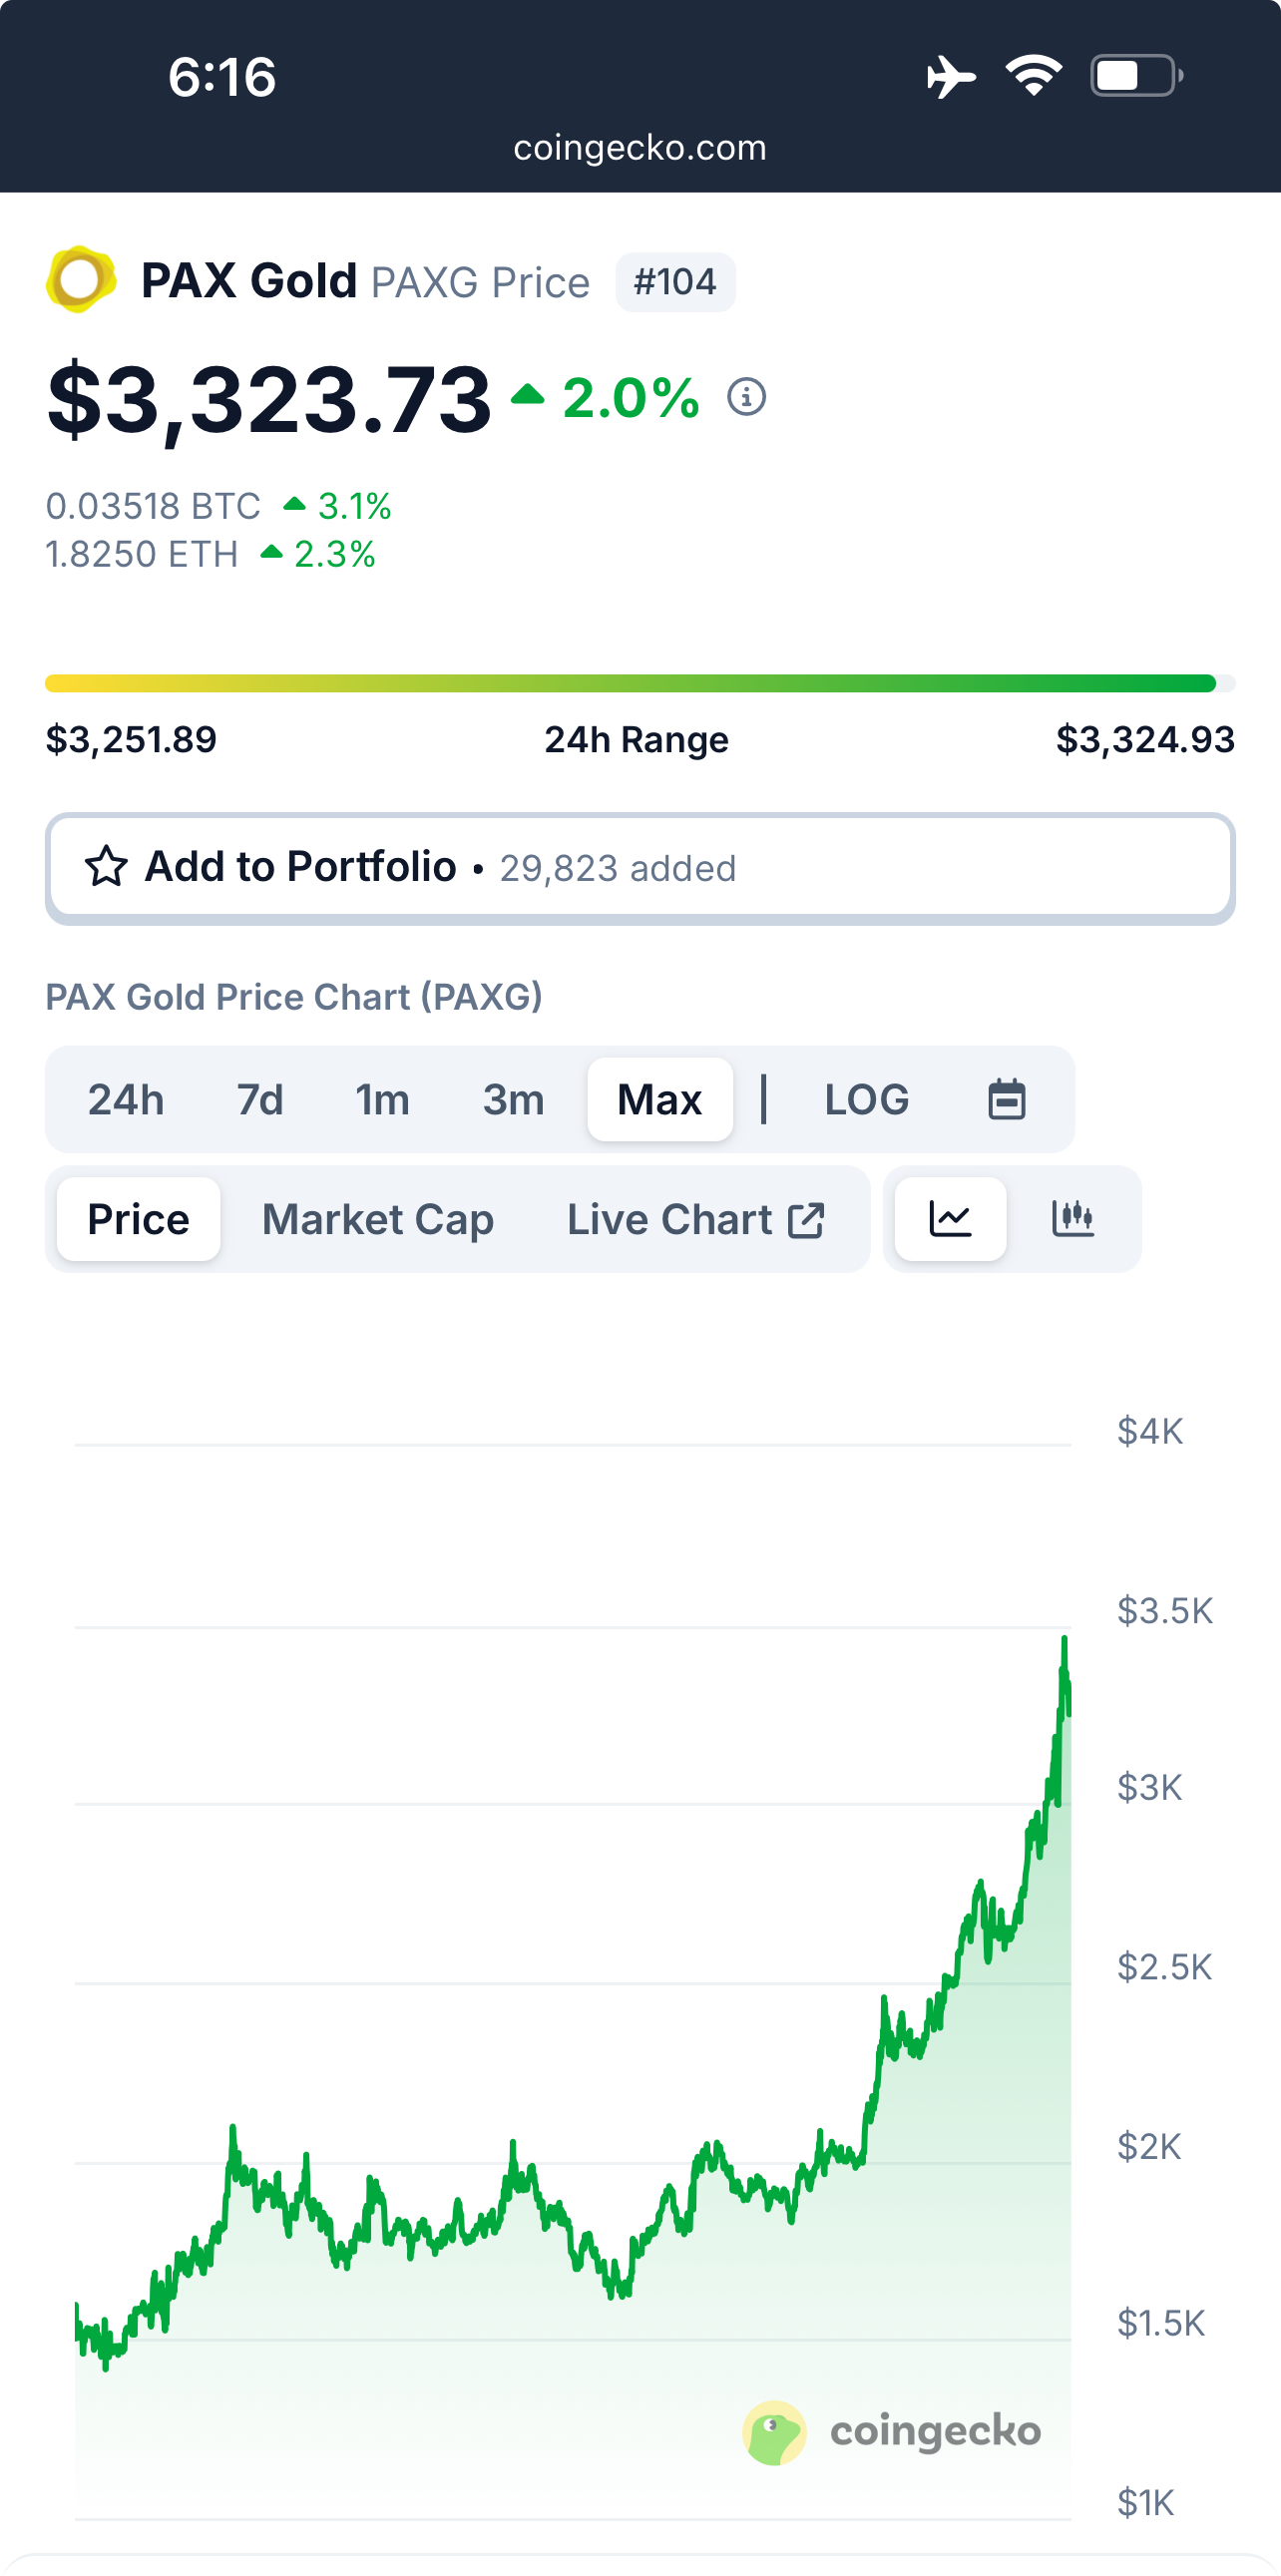Image resolution: width=1281 pixels, height=2576 pixels.
Task: Open the calendar date range picker
Action: [x=1006, y=1099]
